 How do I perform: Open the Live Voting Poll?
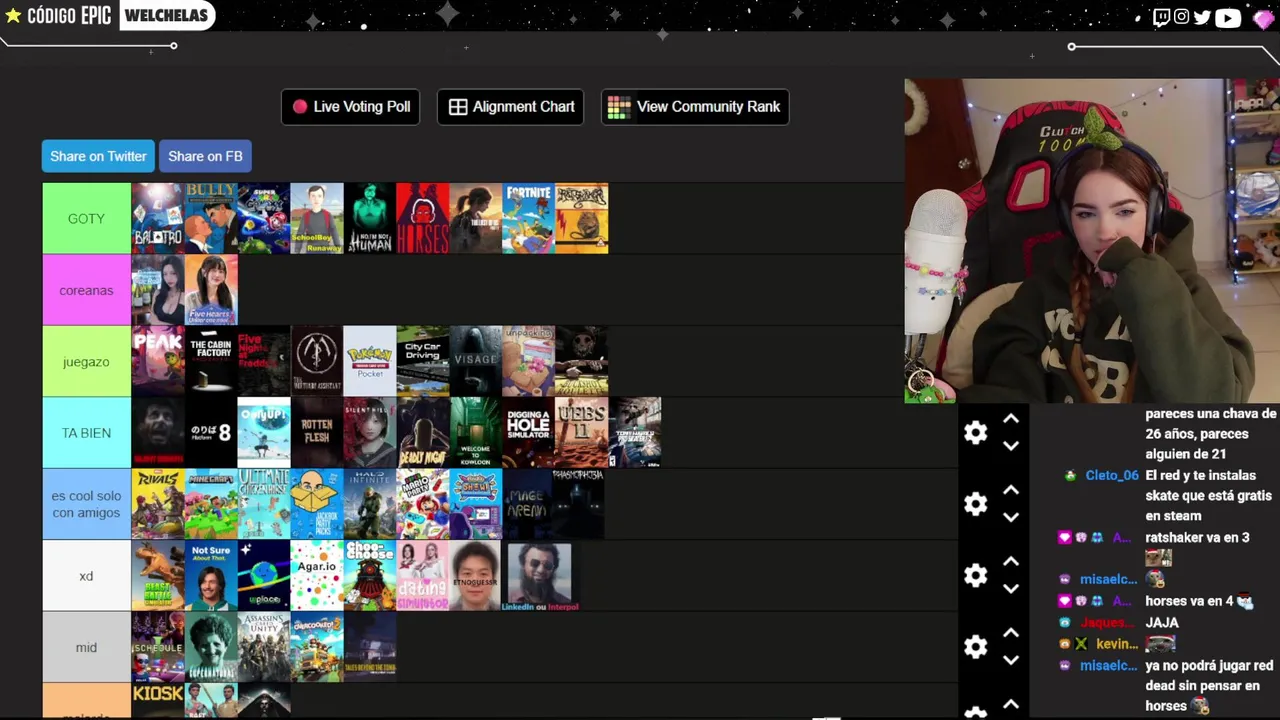pos(351,107)
